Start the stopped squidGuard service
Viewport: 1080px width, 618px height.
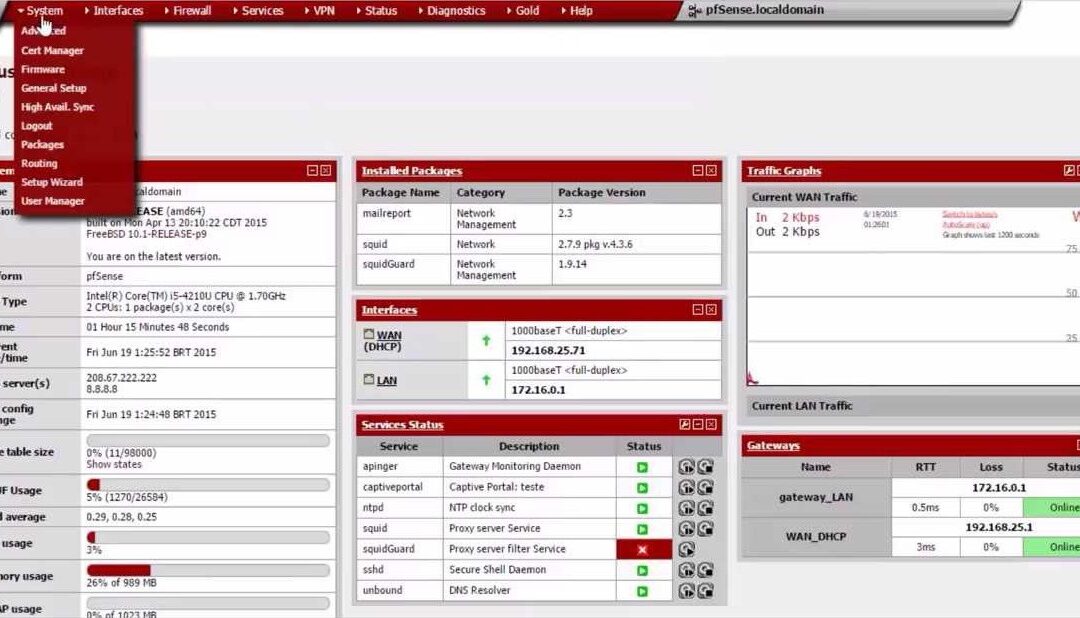click(686, 550)
